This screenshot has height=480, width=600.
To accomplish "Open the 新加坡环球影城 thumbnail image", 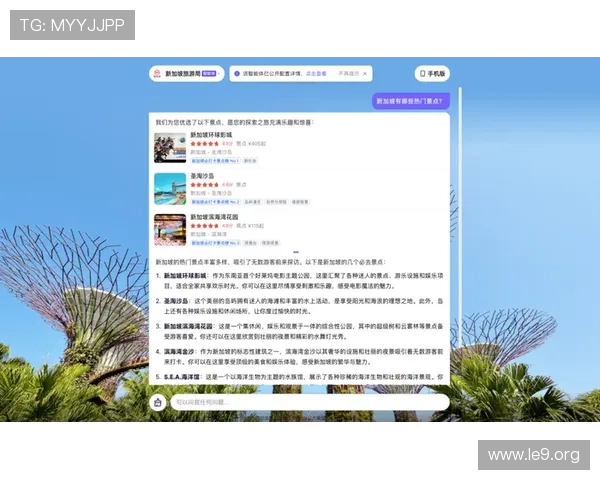I will click(x=170, y=148).
